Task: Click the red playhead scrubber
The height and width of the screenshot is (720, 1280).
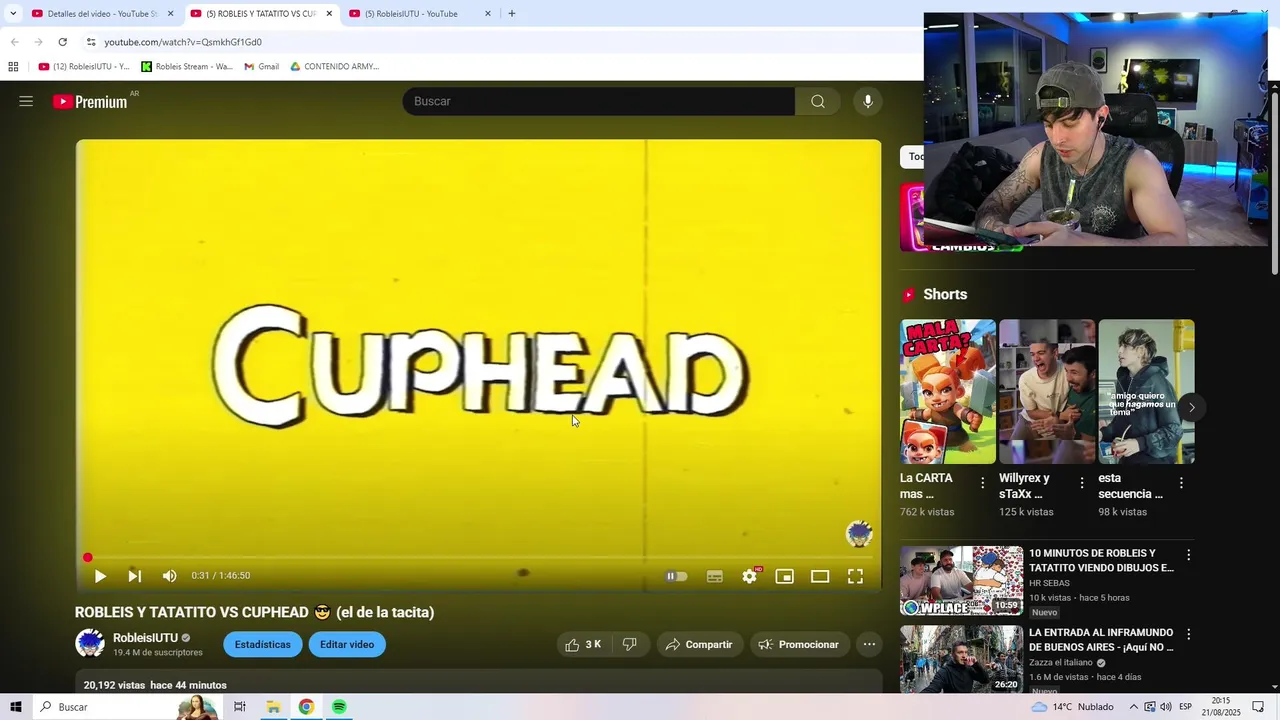Action: pos(88,557)
